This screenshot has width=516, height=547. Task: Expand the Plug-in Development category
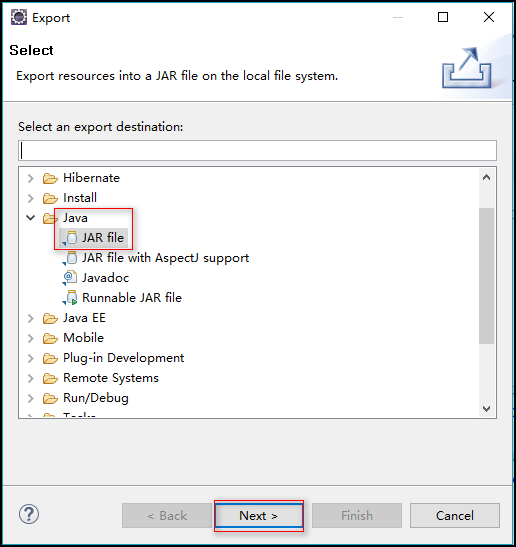[x=31, y=358]
